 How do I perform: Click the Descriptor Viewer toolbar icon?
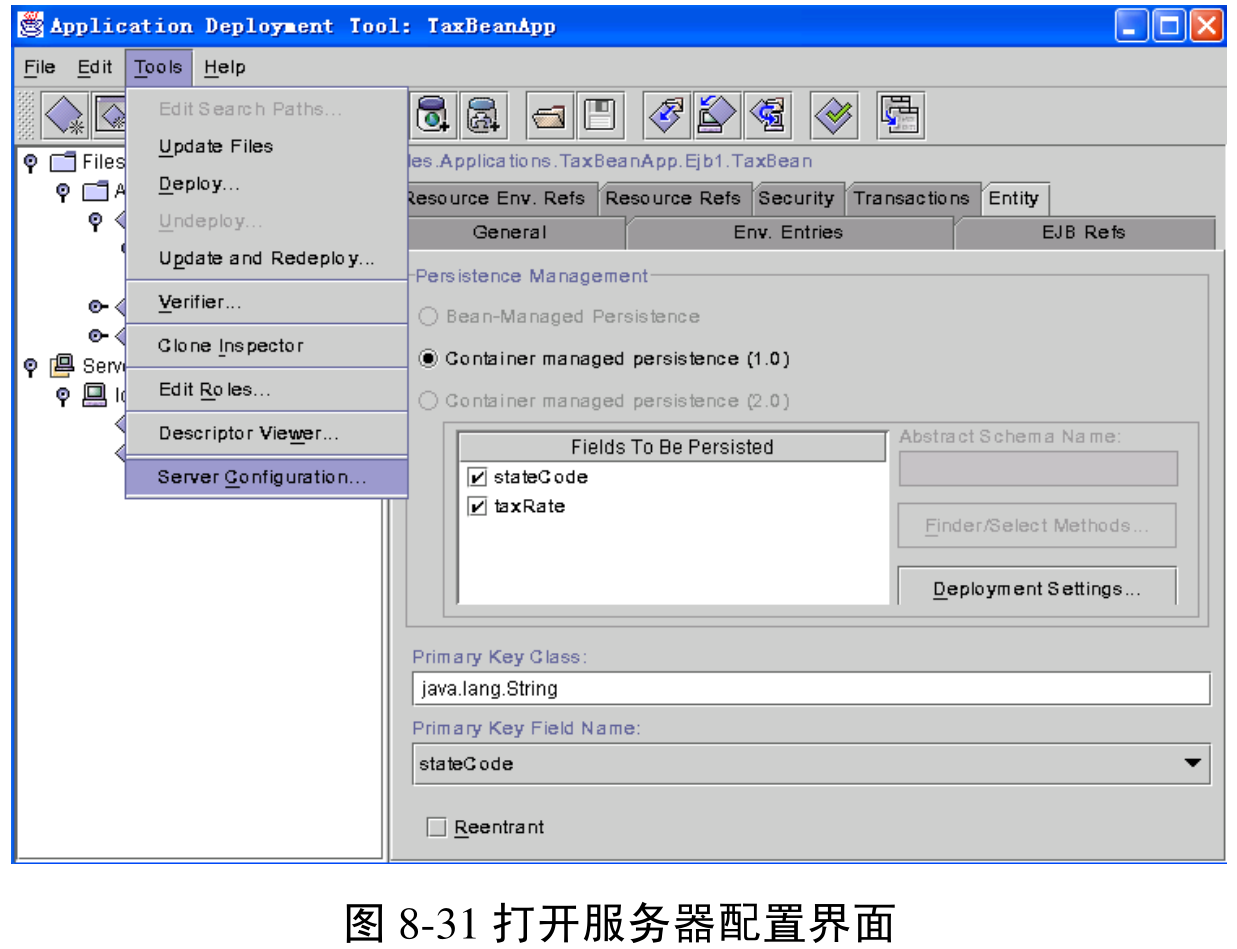[x=900, y=116]
